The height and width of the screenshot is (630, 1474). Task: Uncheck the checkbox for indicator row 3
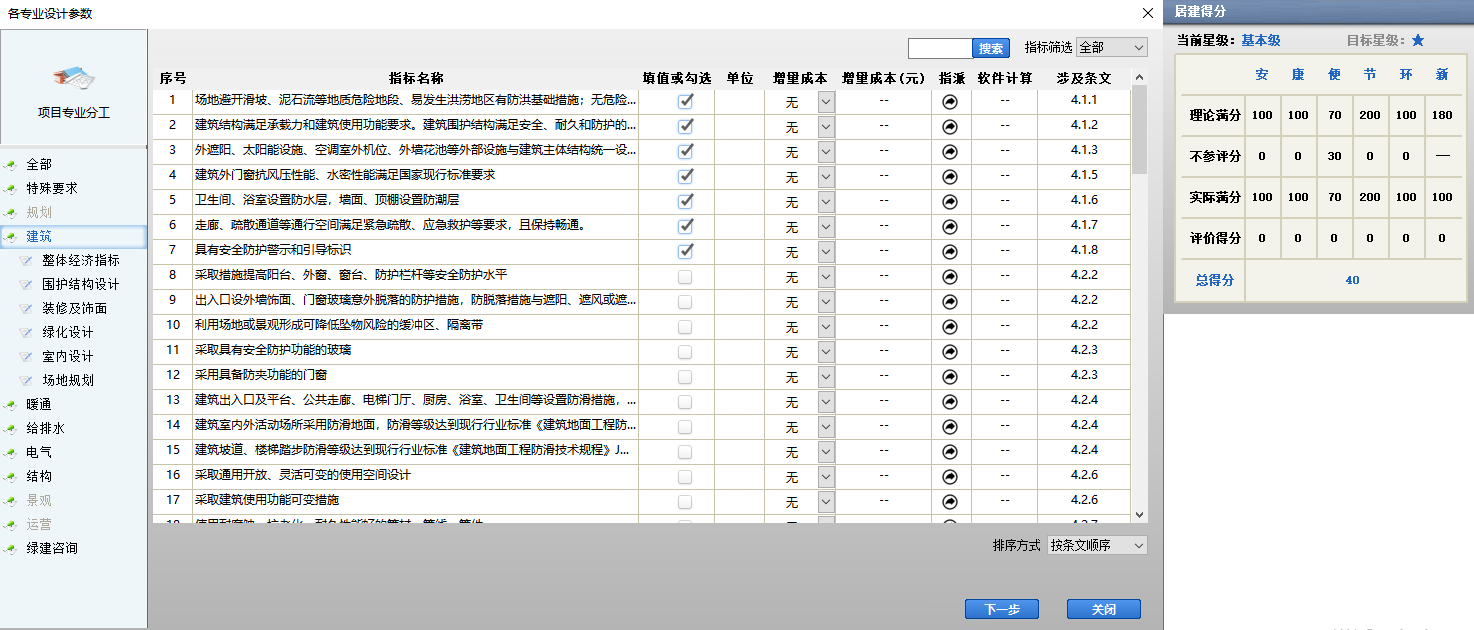click(x=685, y=151)
